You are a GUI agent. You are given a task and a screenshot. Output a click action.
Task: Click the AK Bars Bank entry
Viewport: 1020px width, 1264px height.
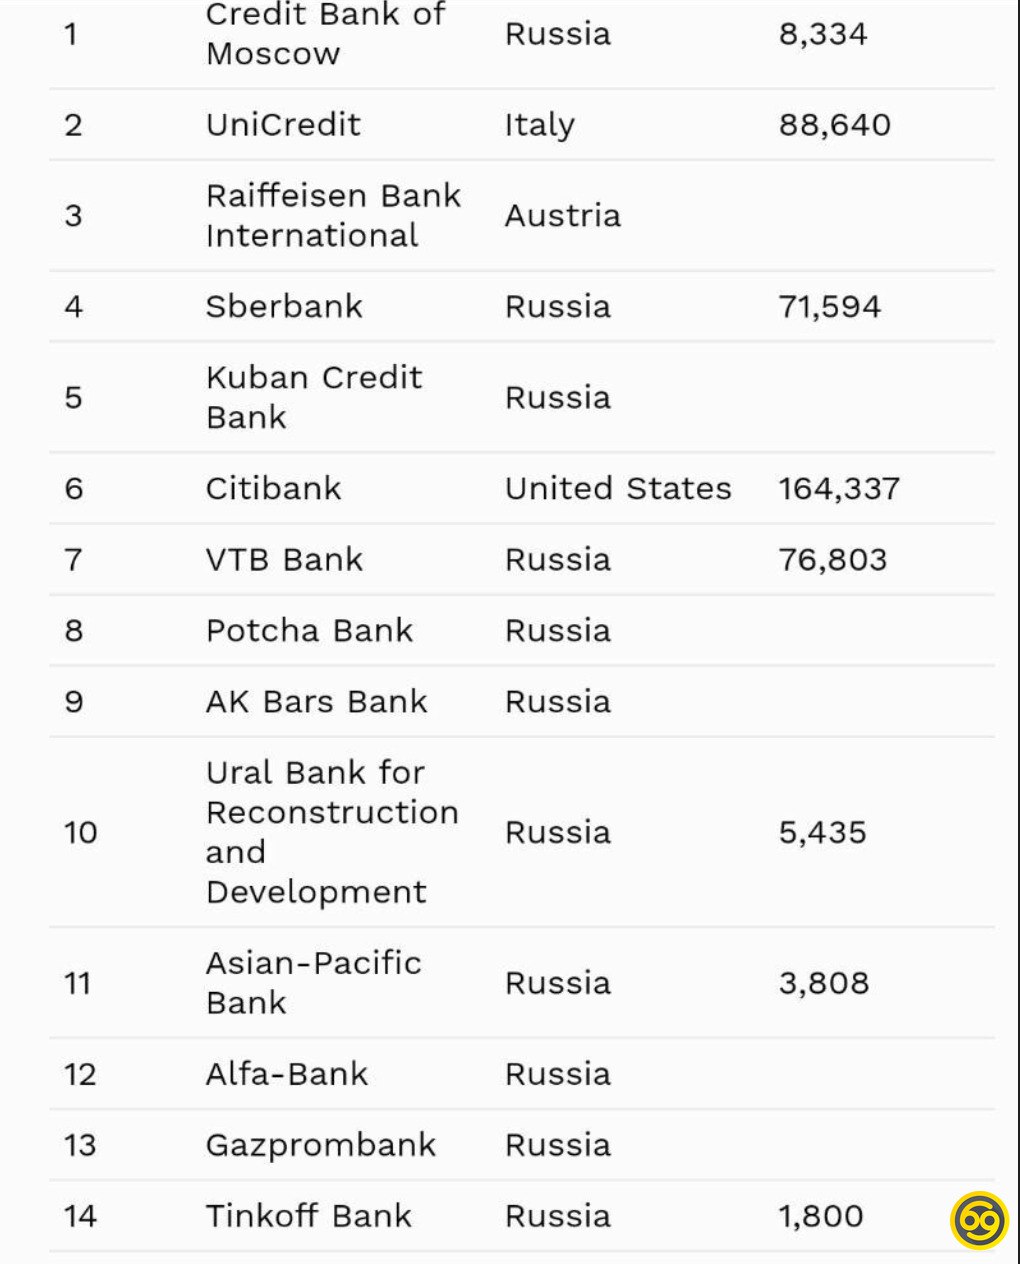point(316,701)
